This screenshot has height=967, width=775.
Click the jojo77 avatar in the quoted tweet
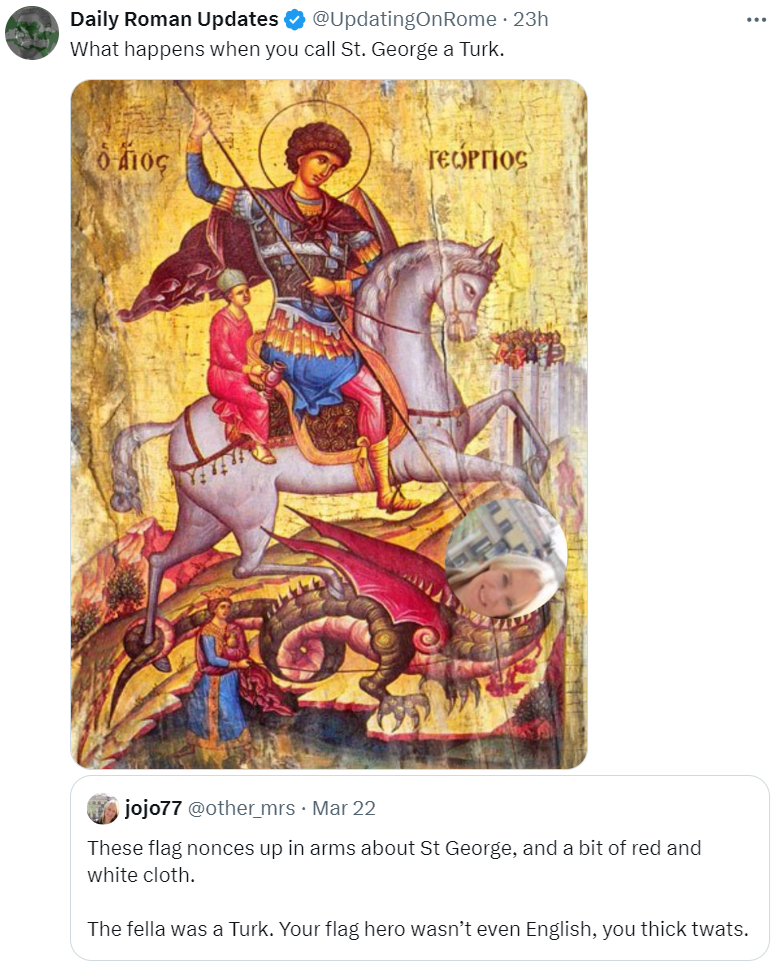[x=103, y=809]
